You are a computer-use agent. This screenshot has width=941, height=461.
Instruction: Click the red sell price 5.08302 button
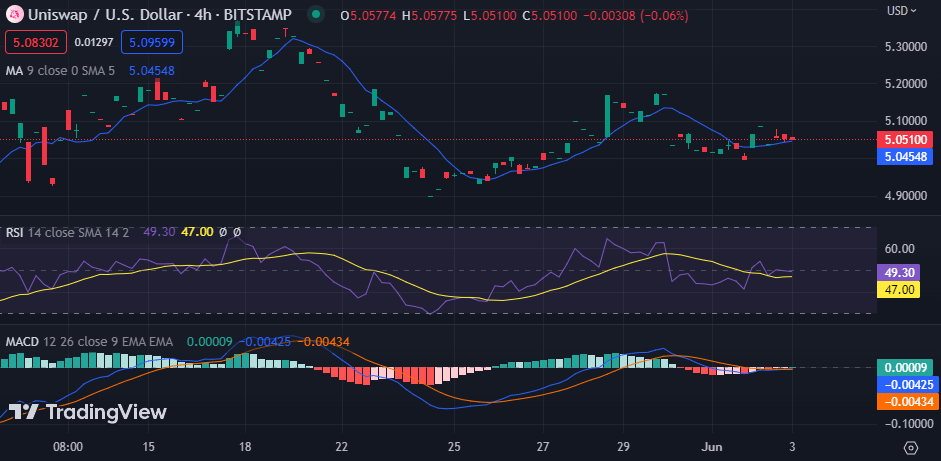36,43
